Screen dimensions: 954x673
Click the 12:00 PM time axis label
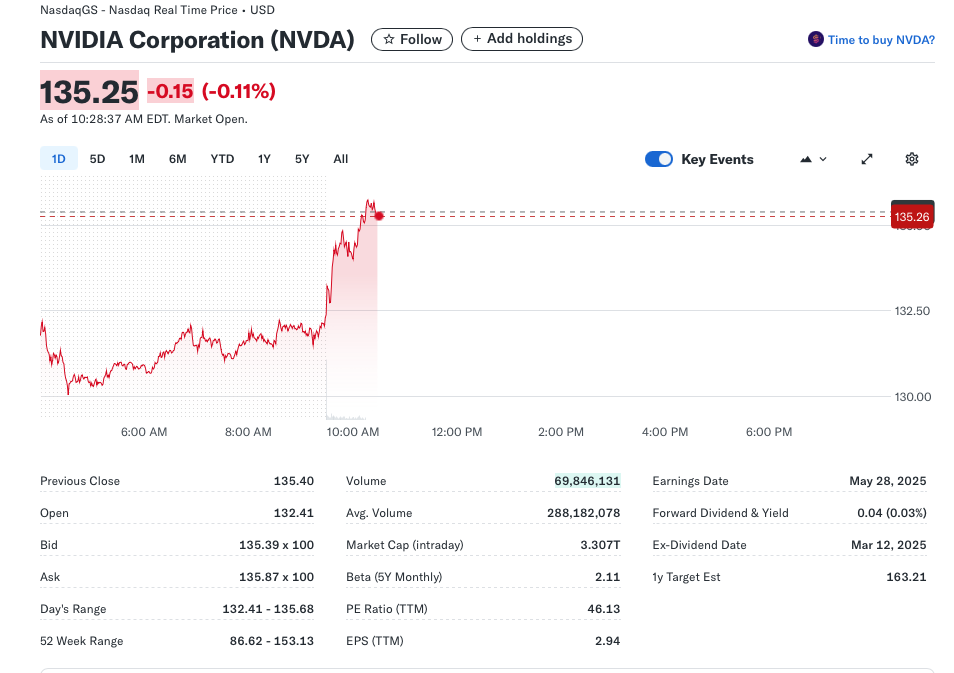click(457, 432)
